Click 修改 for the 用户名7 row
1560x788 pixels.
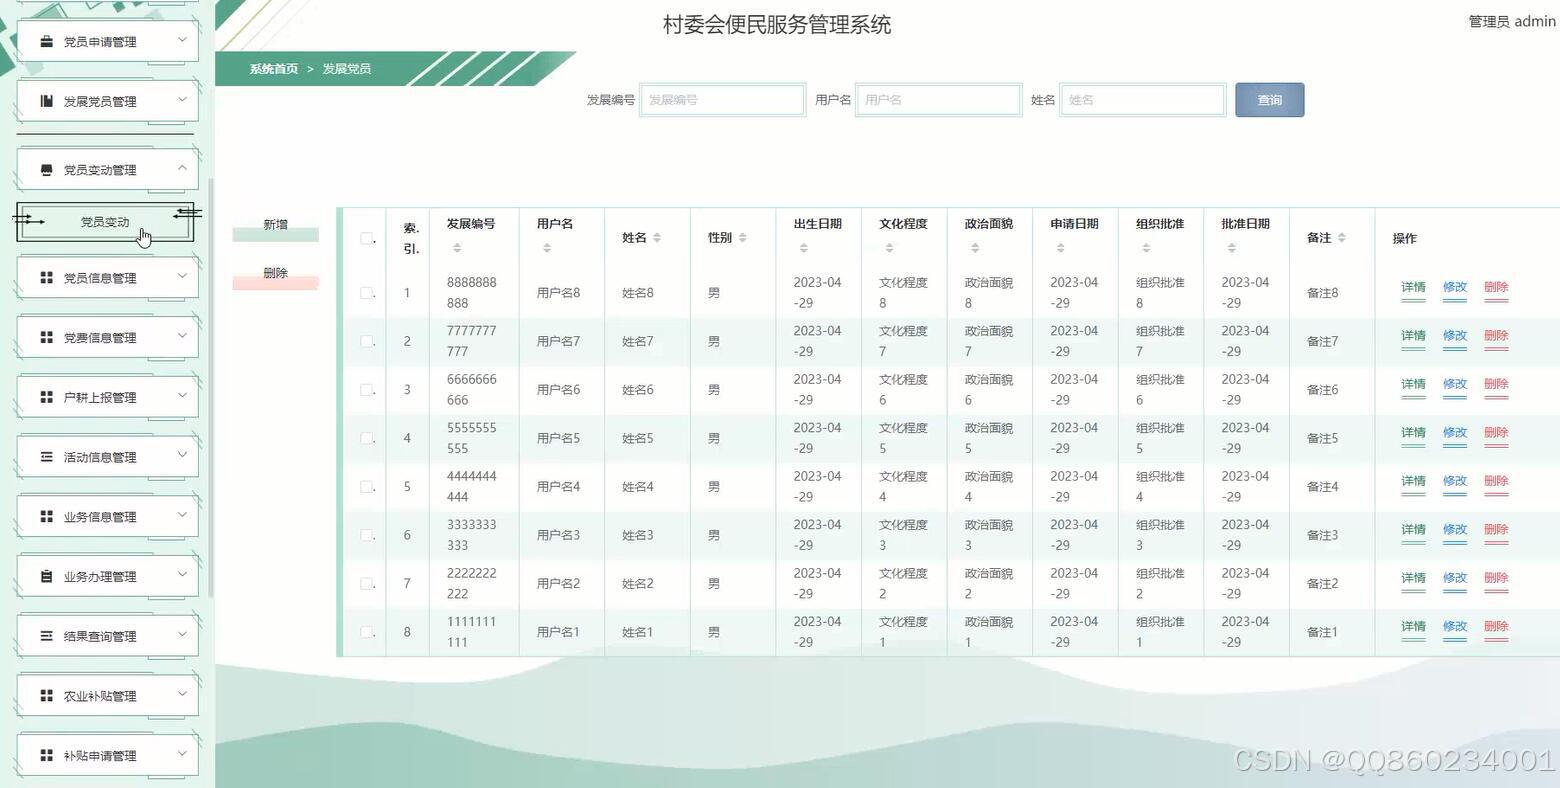1455,335
